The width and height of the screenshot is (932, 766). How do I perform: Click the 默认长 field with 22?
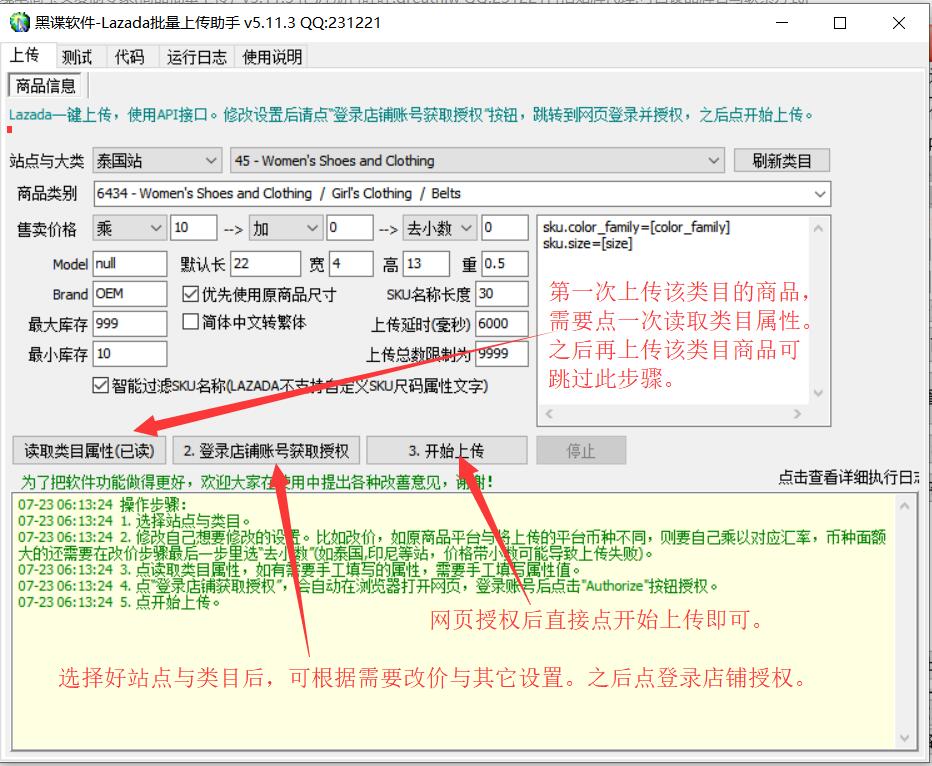(x=266, y=264)
